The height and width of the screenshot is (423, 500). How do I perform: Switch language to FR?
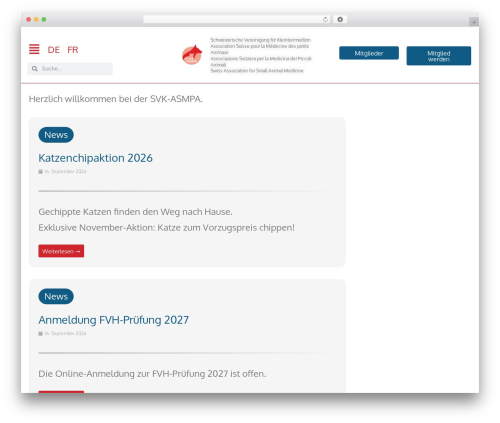[x=73, y=50]
